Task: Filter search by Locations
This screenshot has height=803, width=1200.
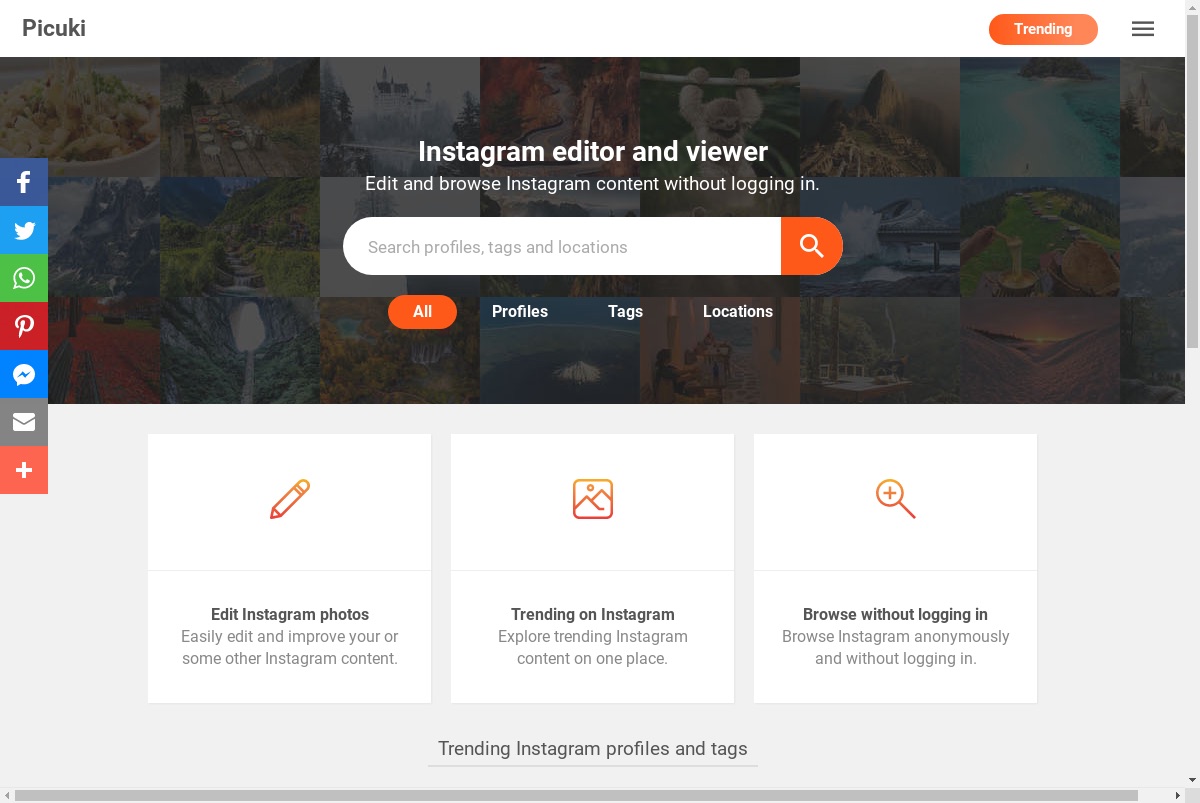Action: click(x=738, y=312)
